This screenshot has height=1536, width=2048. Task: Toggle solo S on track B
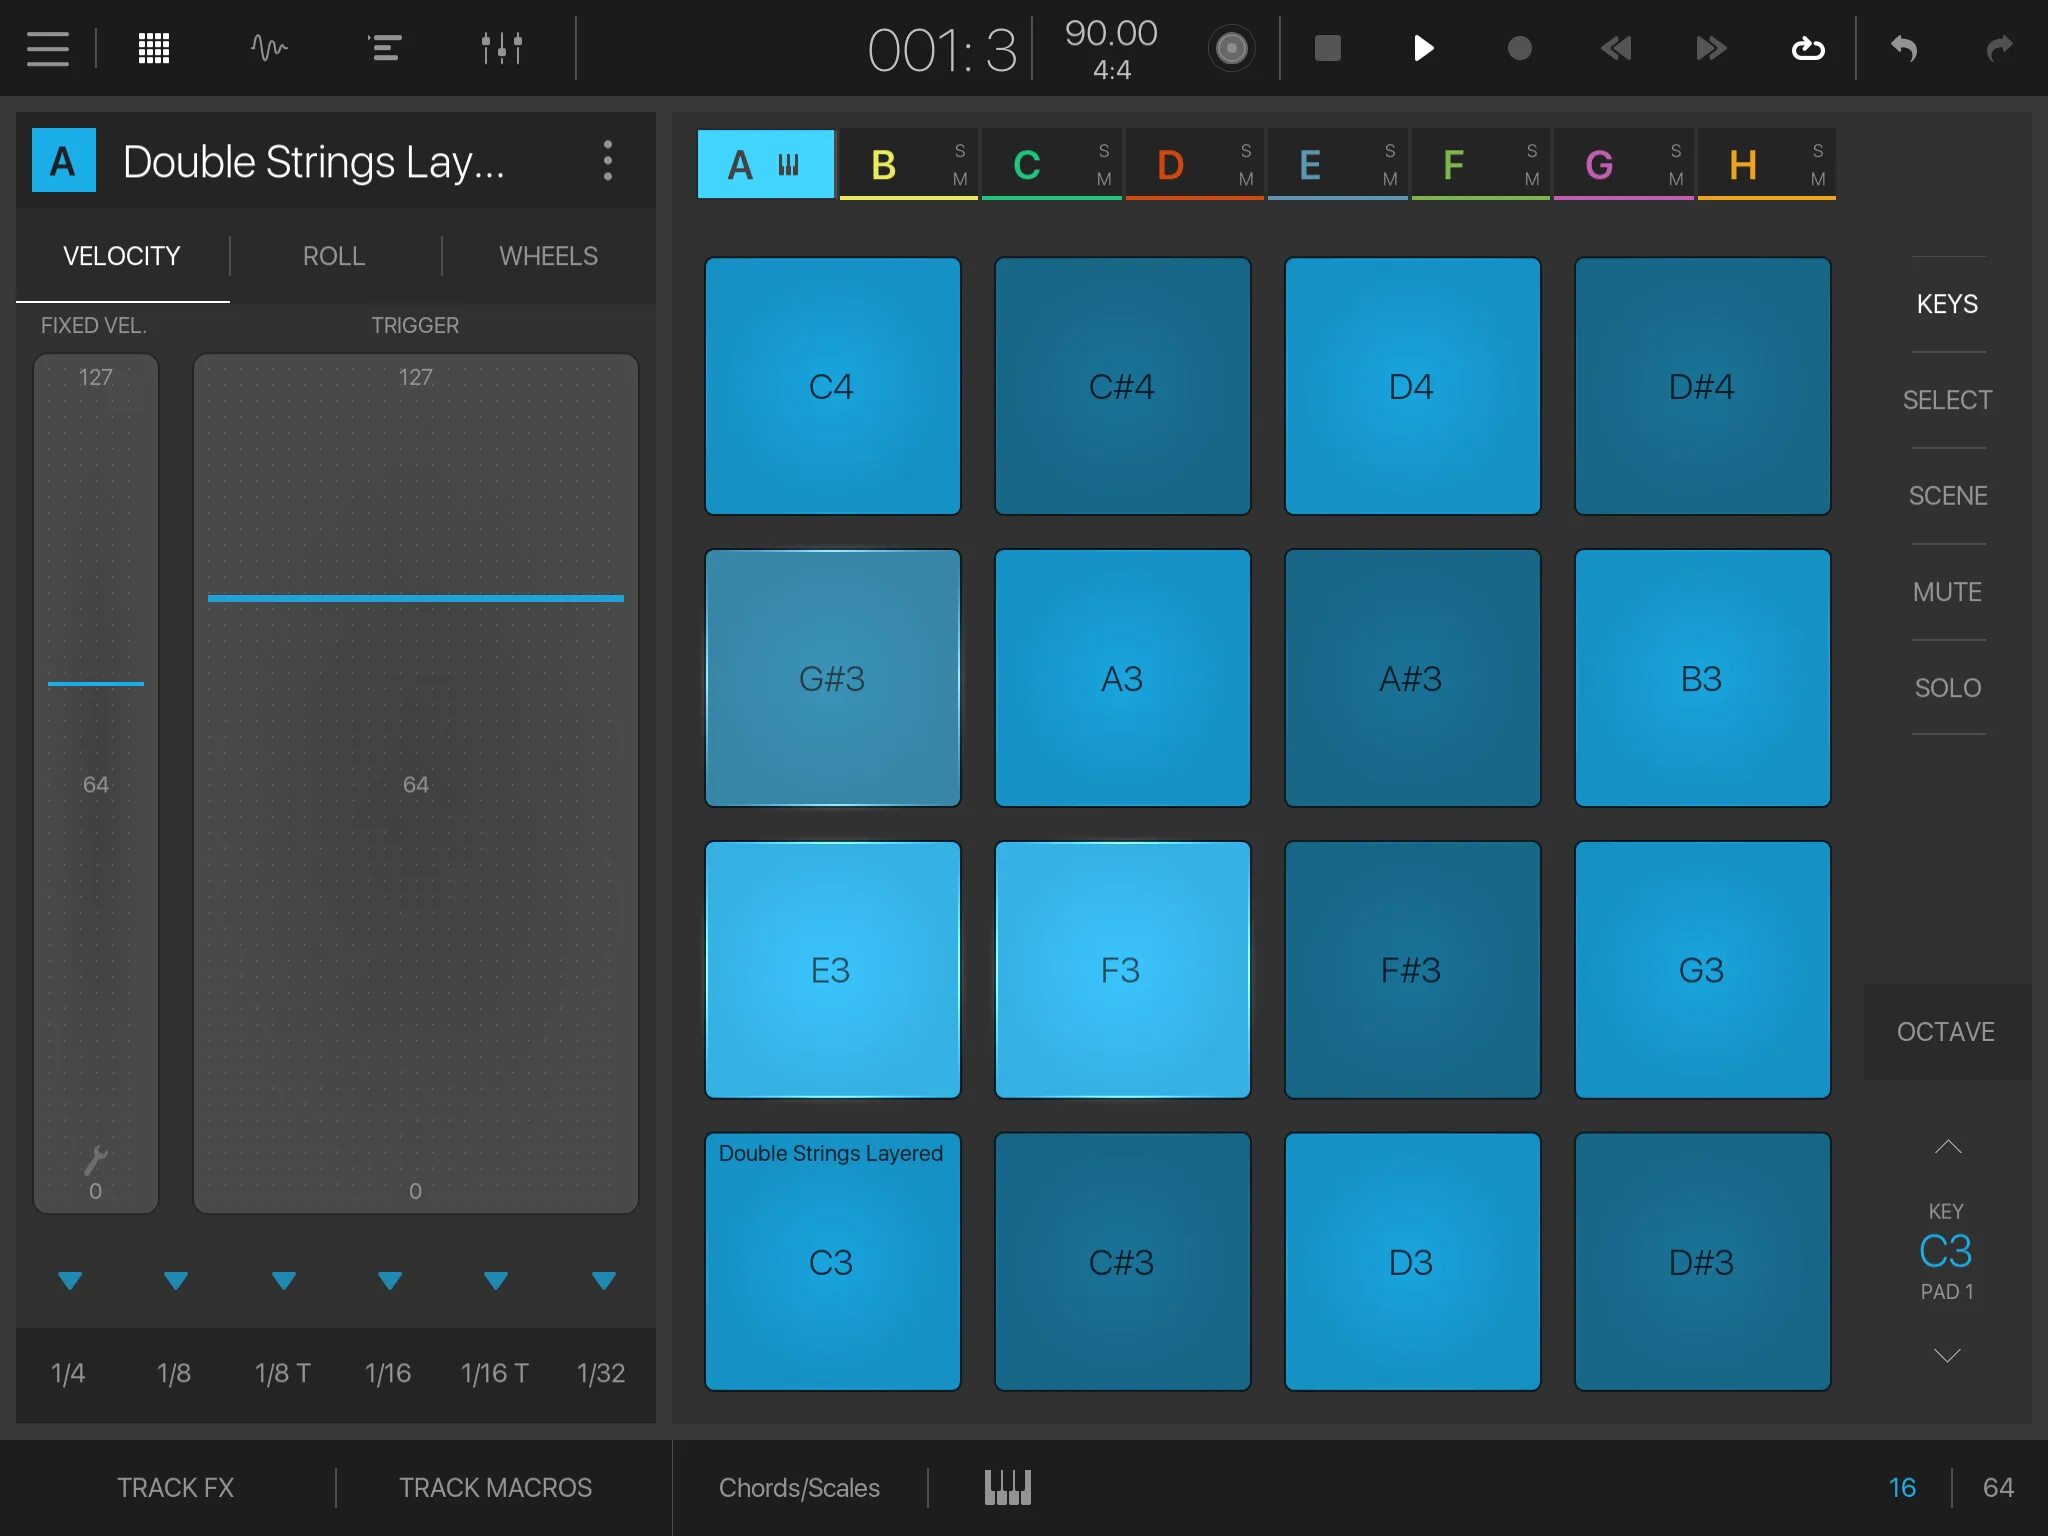(x=960, y=151)
